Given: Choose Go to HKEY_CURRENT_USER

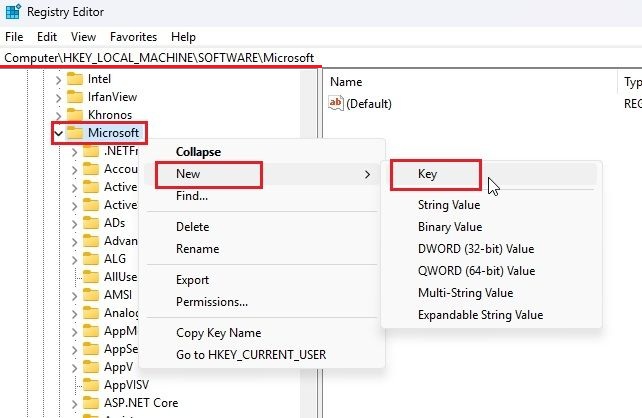Looking at the screenshot, I should coord(262,355).
